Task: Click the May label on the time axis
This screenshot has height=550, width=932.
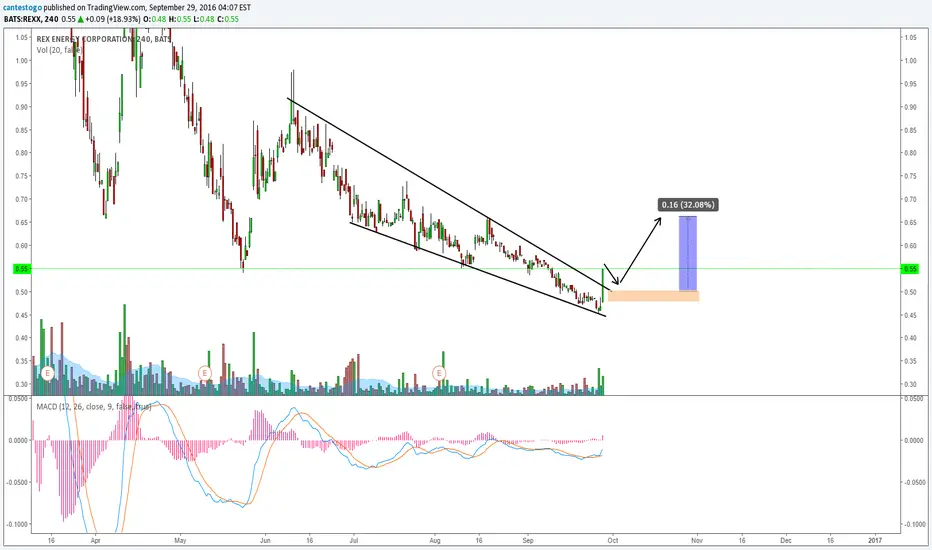Action: click(180, 540)
